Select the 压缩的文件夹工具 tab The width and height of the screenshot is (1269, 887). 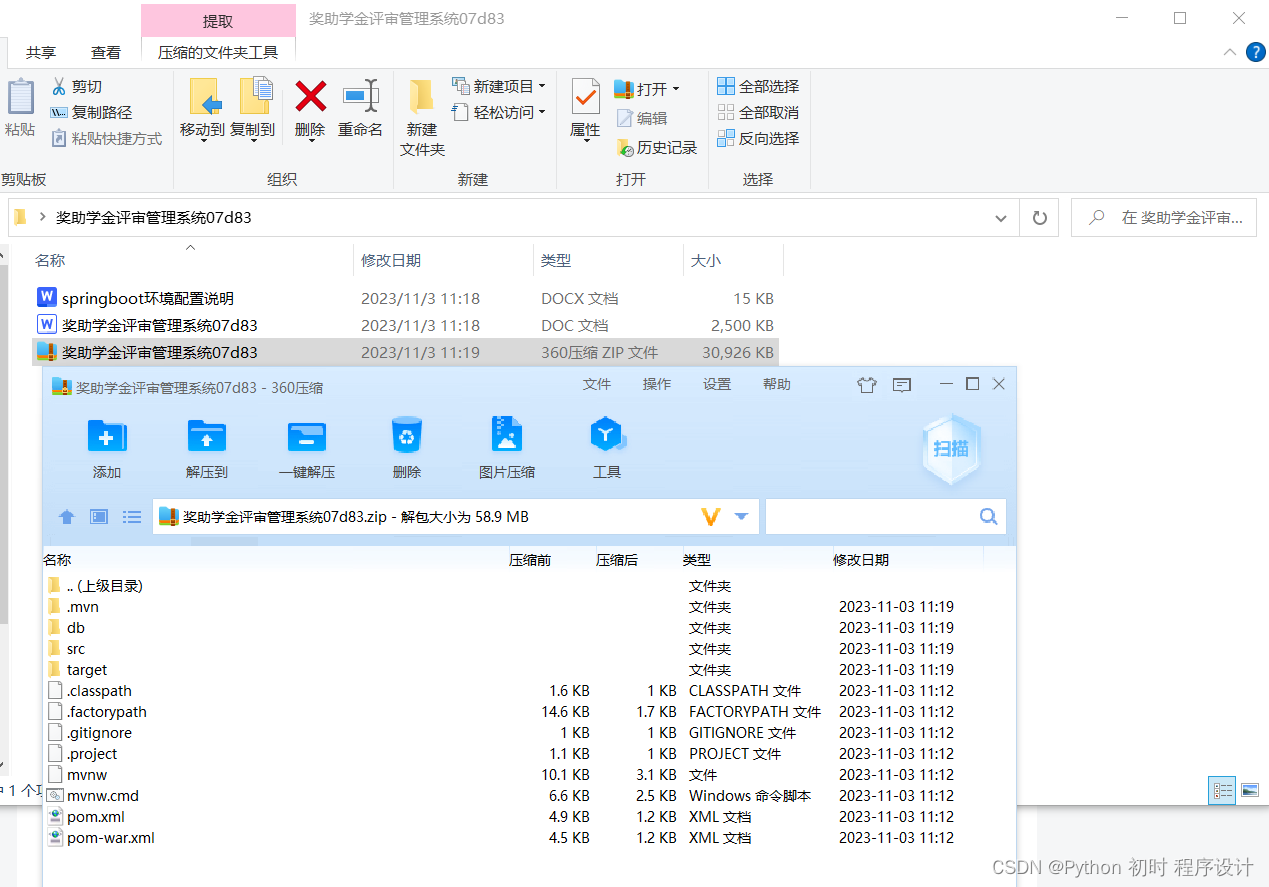tap(218, 52)
